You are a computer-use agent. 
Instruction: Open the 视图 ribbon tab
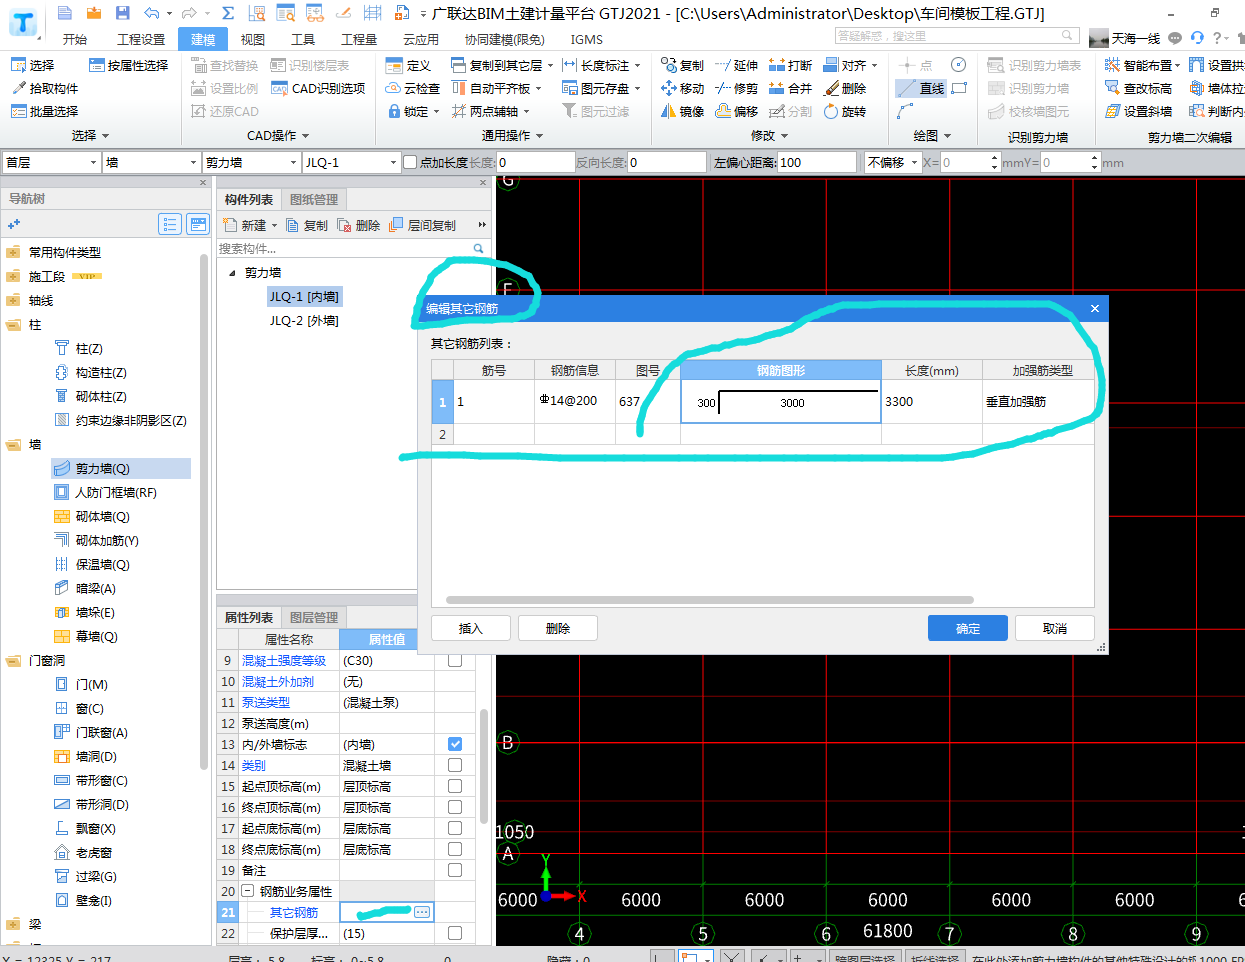pyautogui.click(x=253, y=39)
